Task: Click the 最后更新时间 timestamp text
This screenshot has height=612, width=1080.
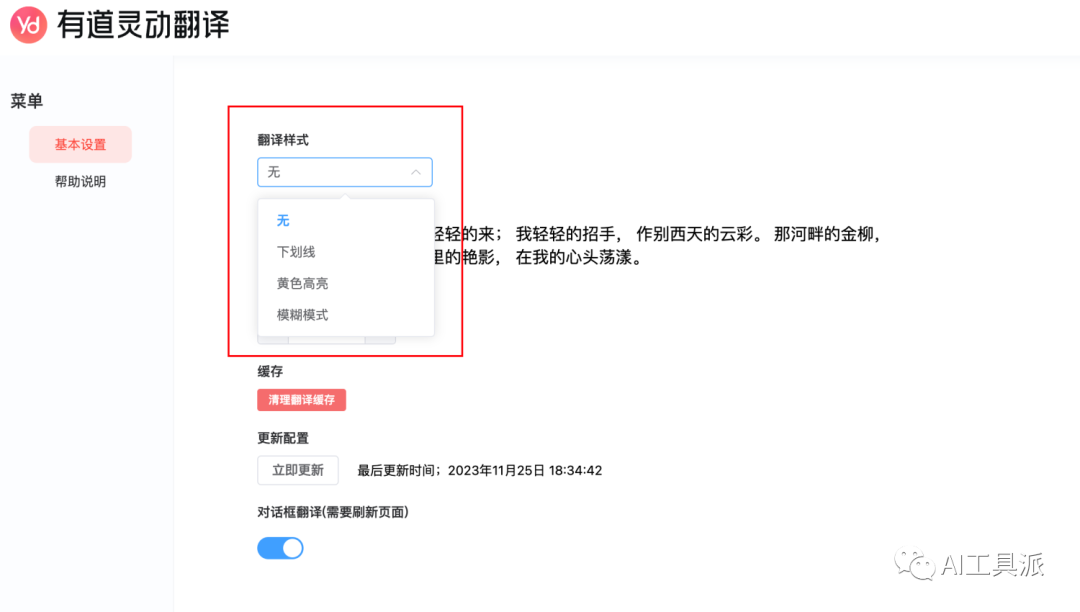Action: click(479, 470)
